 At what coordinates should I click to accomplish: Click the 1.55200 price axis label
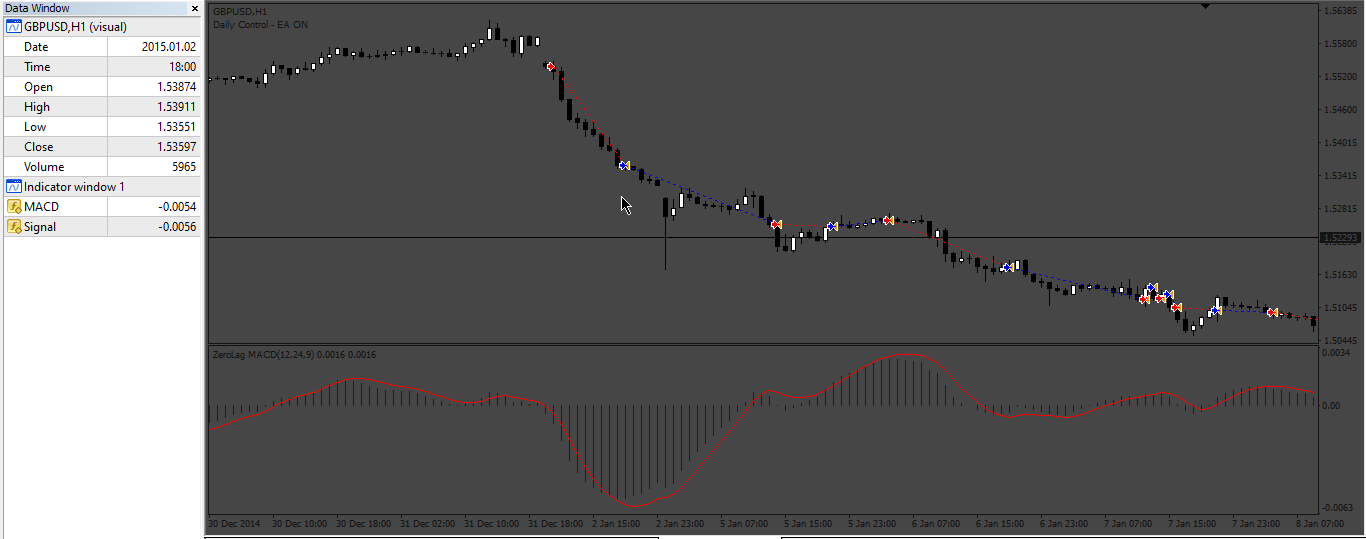click(x=1339, y=77)
